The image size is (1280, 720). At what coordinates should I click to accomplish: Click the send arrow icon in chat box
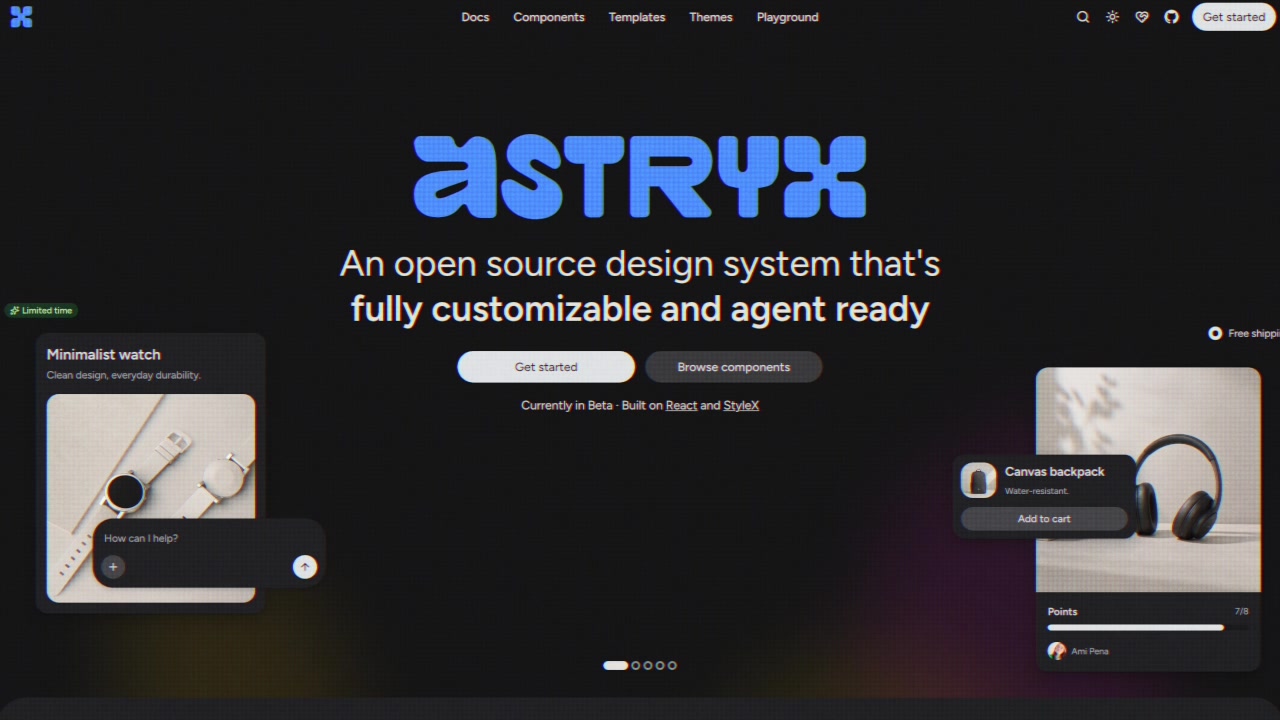click(305, 567)
